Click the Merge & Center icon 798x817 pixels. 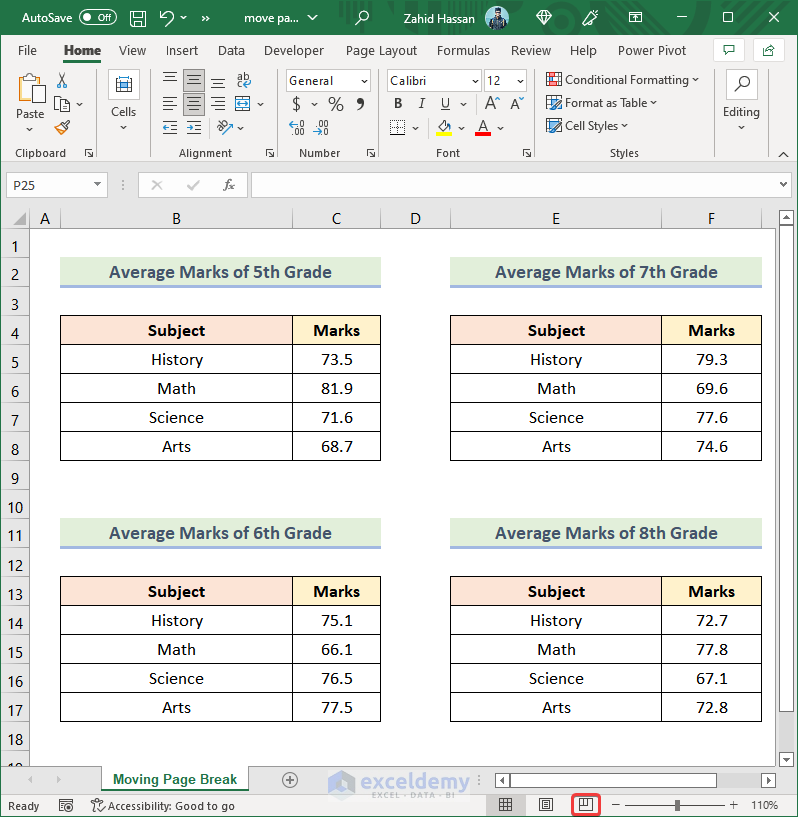243,104
